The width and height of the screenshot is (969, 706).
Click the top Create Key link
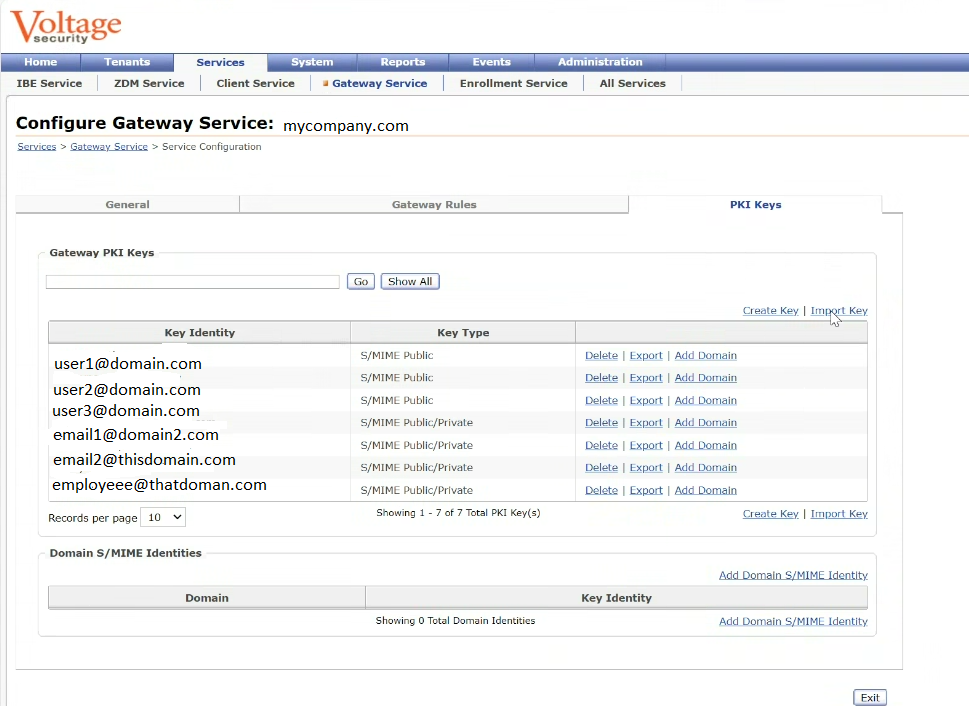coord(770,311)
